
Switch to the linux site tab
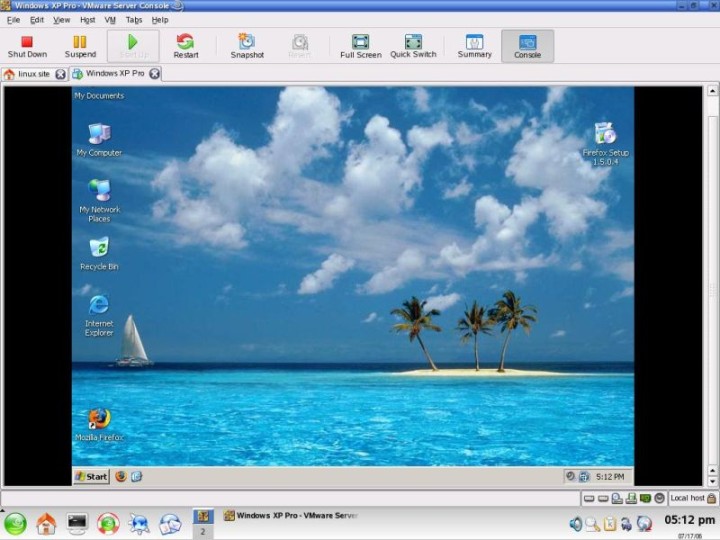[34, 74]
